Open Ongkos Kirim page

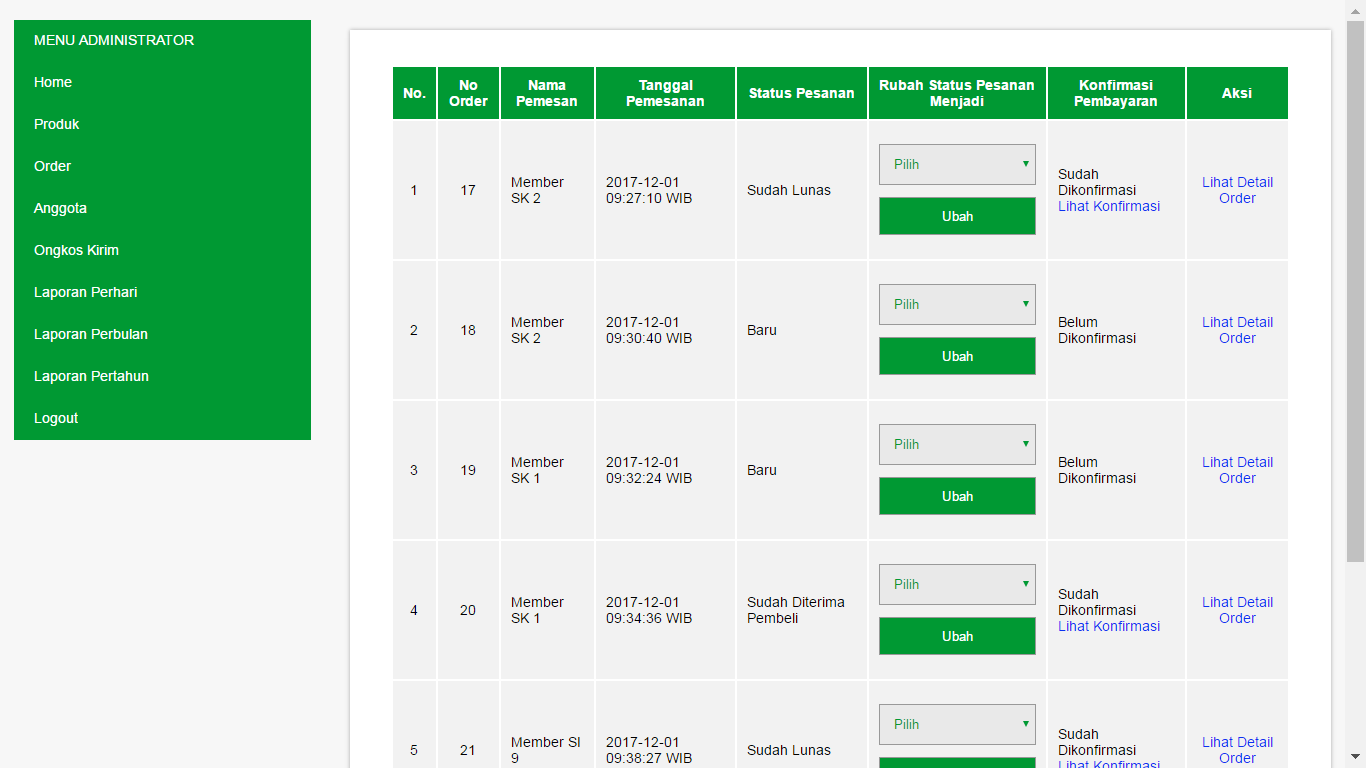click(76, 250)
